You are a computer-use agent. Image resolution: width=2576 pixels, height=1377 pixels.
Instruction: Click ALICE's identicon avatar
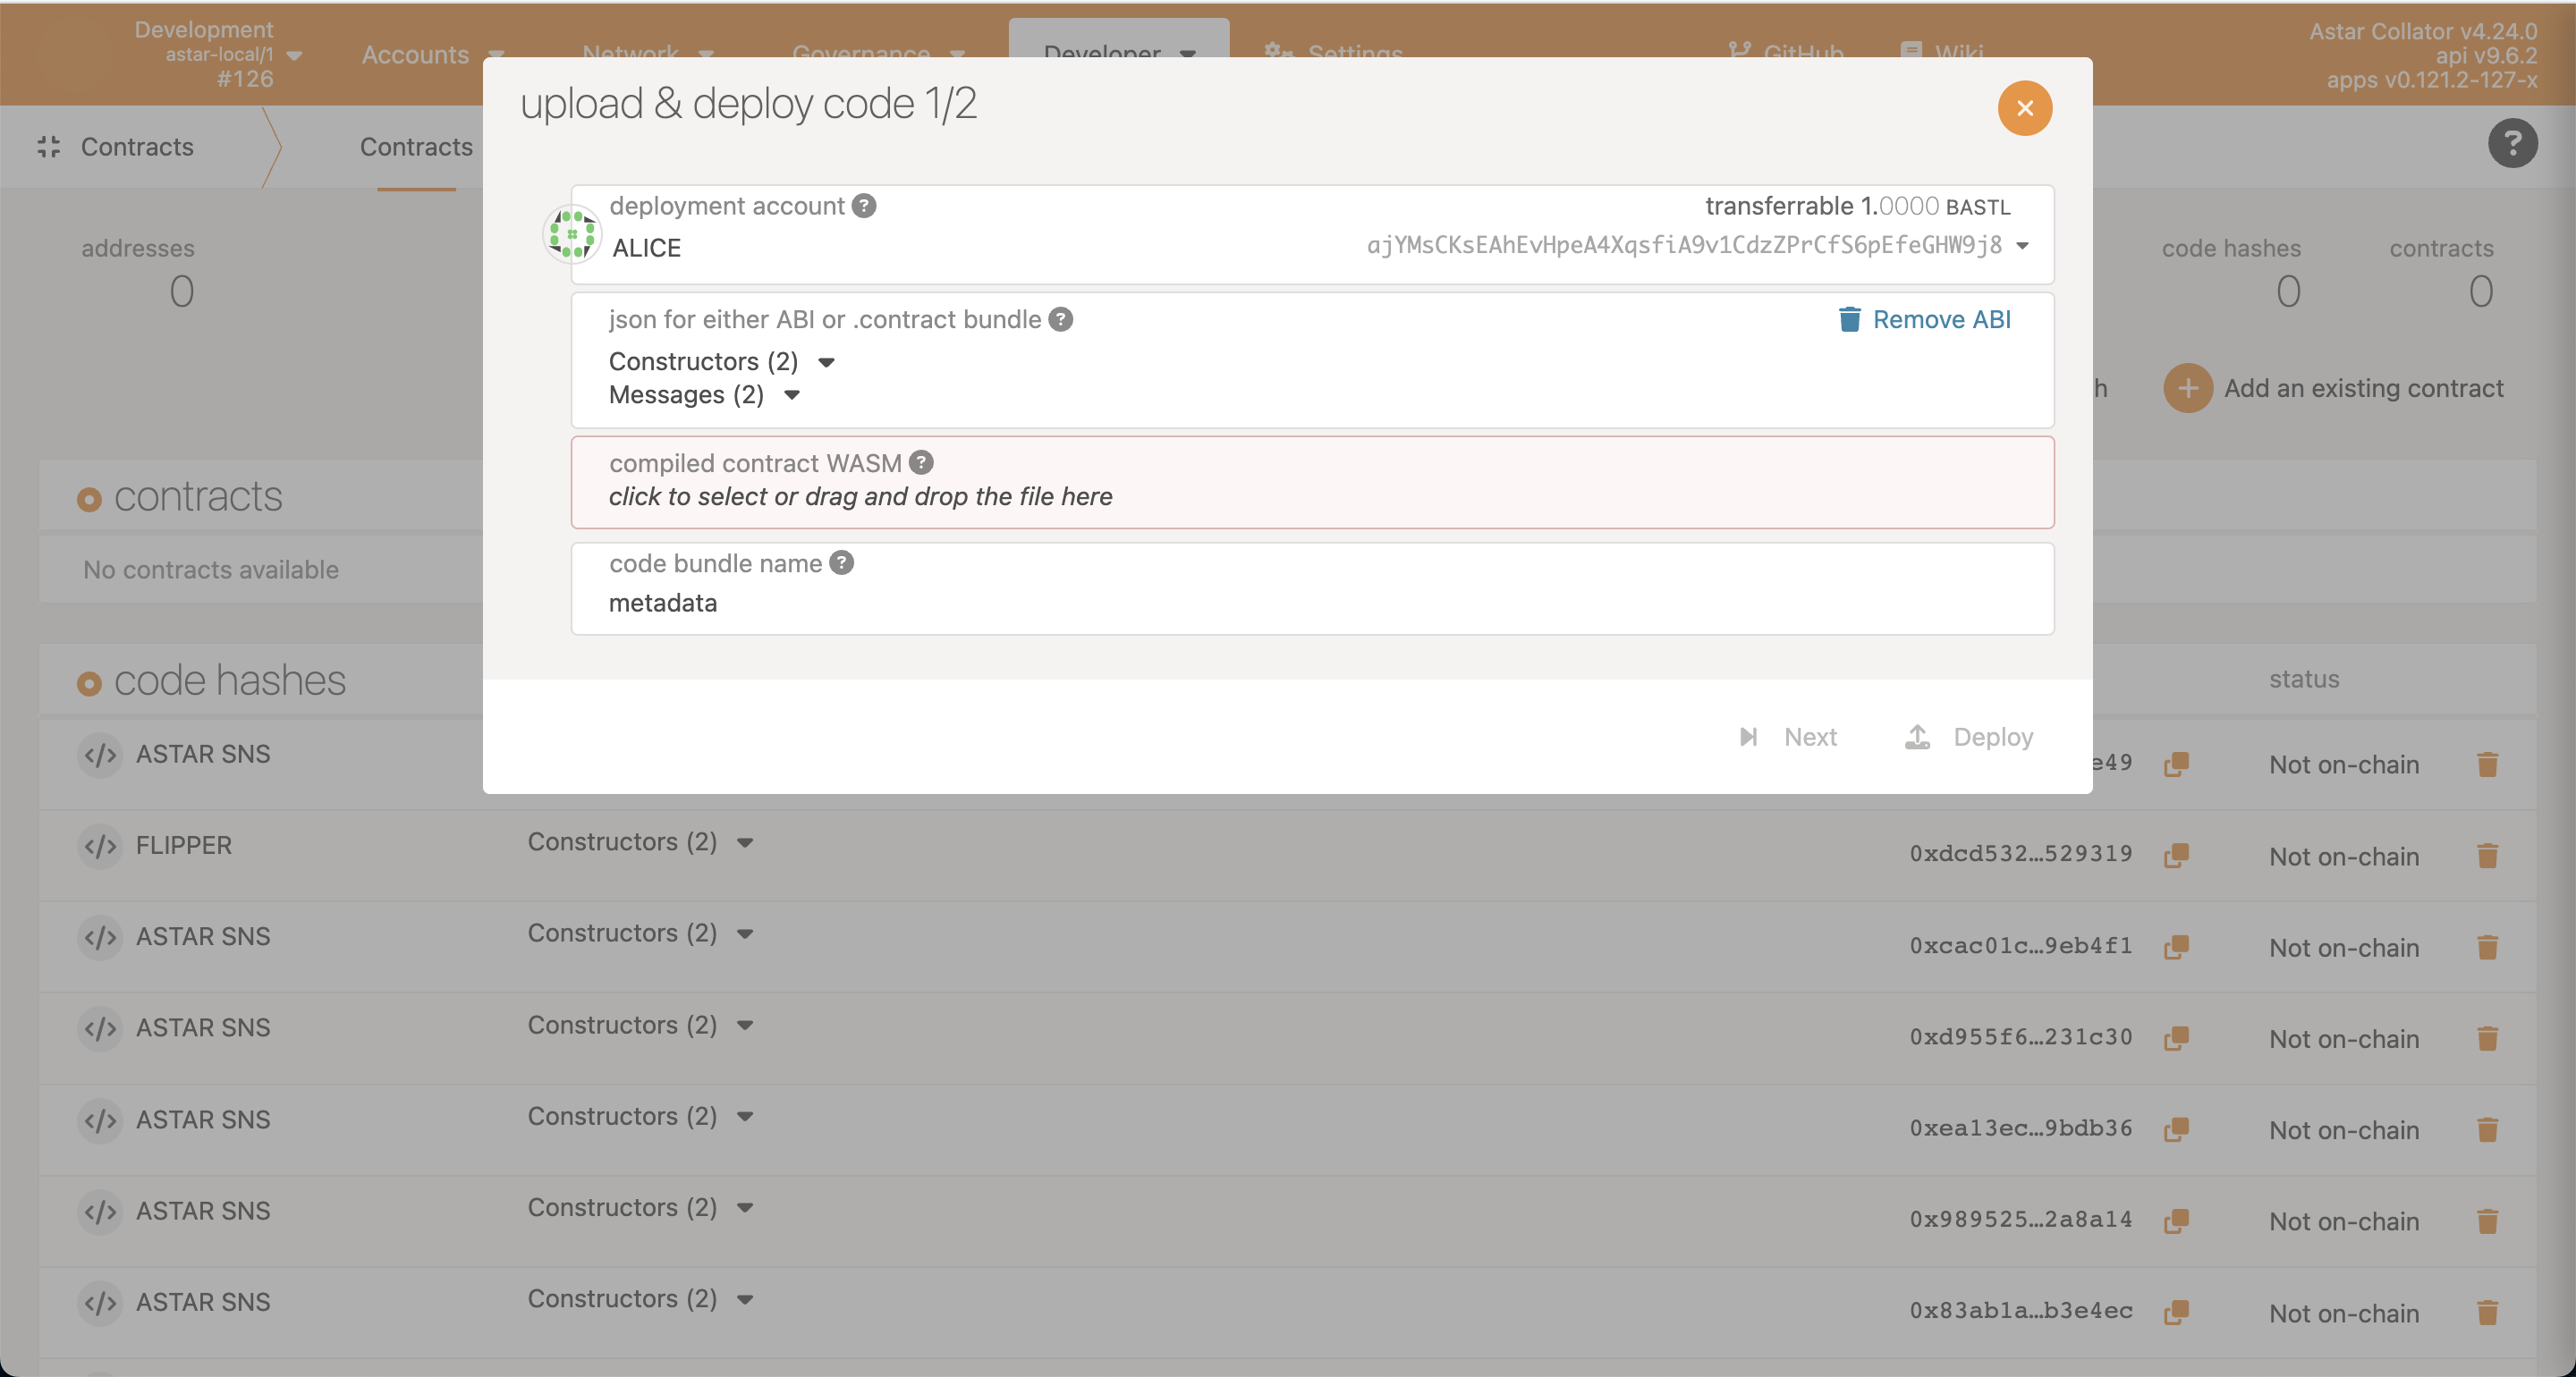click(x=572, y=234)
